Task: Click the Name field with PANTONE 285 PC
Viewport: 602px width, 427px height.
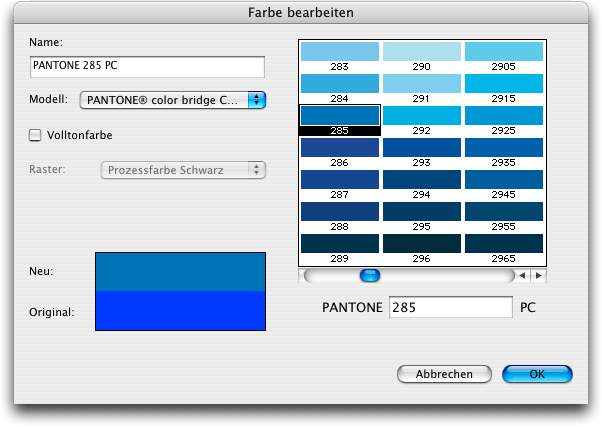Action: click(x=147, y=67)
